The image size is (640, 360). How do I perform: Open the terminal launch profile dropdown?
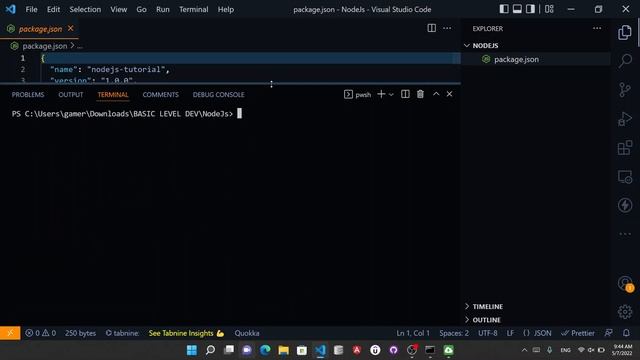[391, 95]
